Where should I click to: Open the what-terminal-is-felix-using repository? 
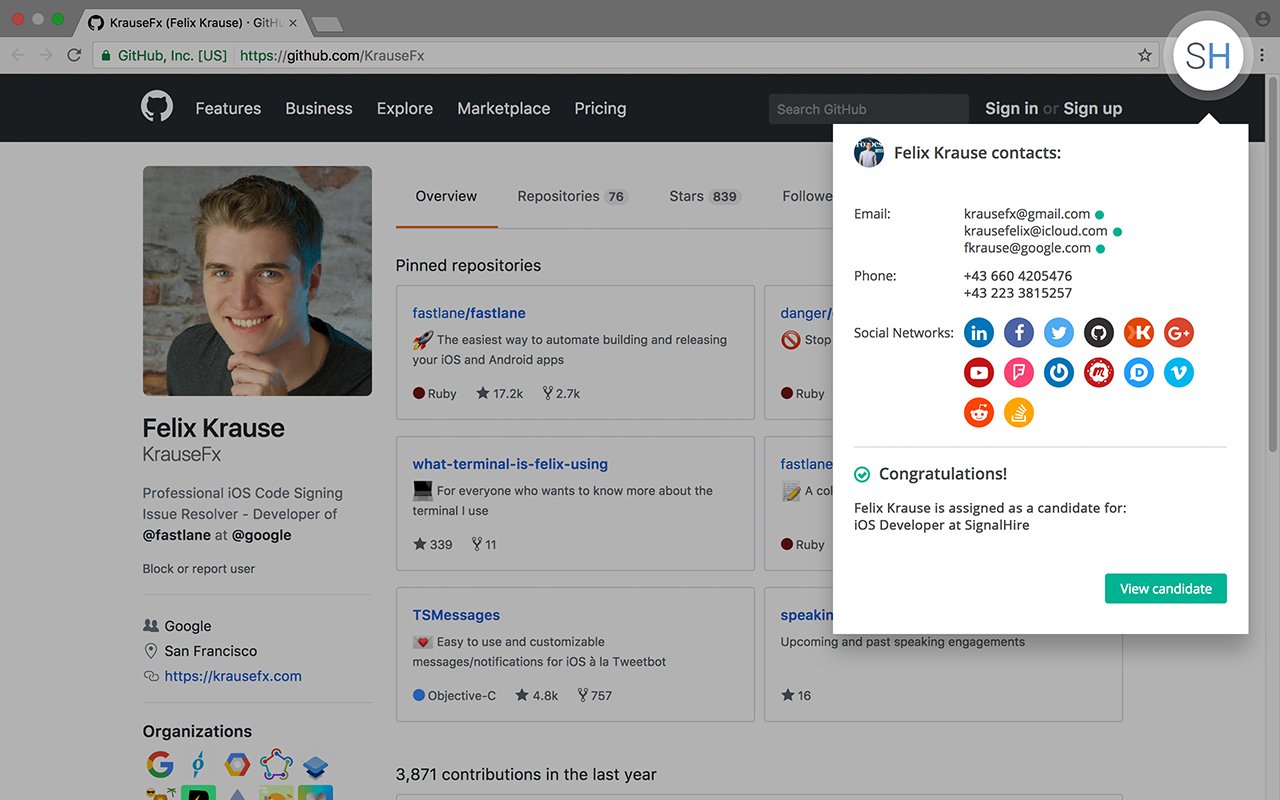click(510, 464)
